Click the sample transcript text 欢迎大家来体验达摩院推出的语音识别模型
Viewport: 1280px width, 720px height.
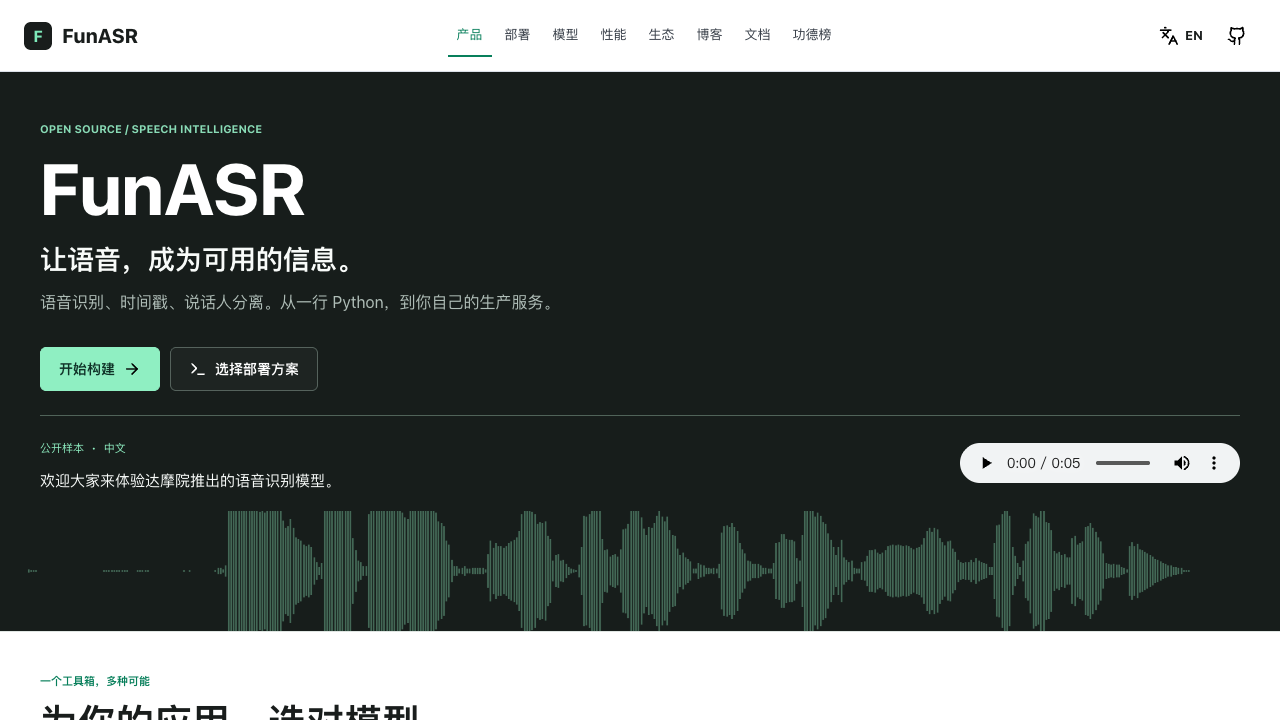coord(188,481)
